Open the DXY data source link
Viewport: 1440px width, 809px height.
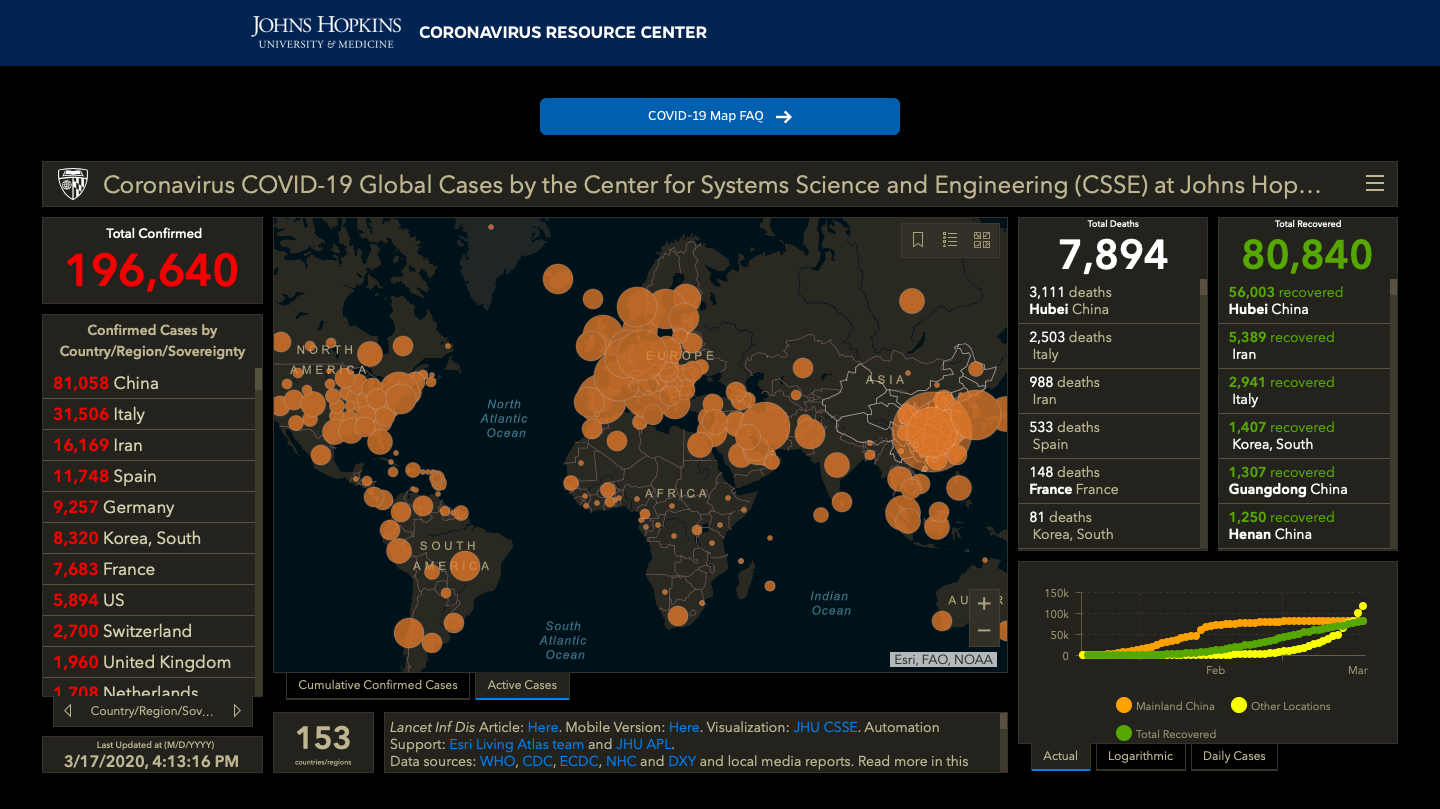(682, 761)
